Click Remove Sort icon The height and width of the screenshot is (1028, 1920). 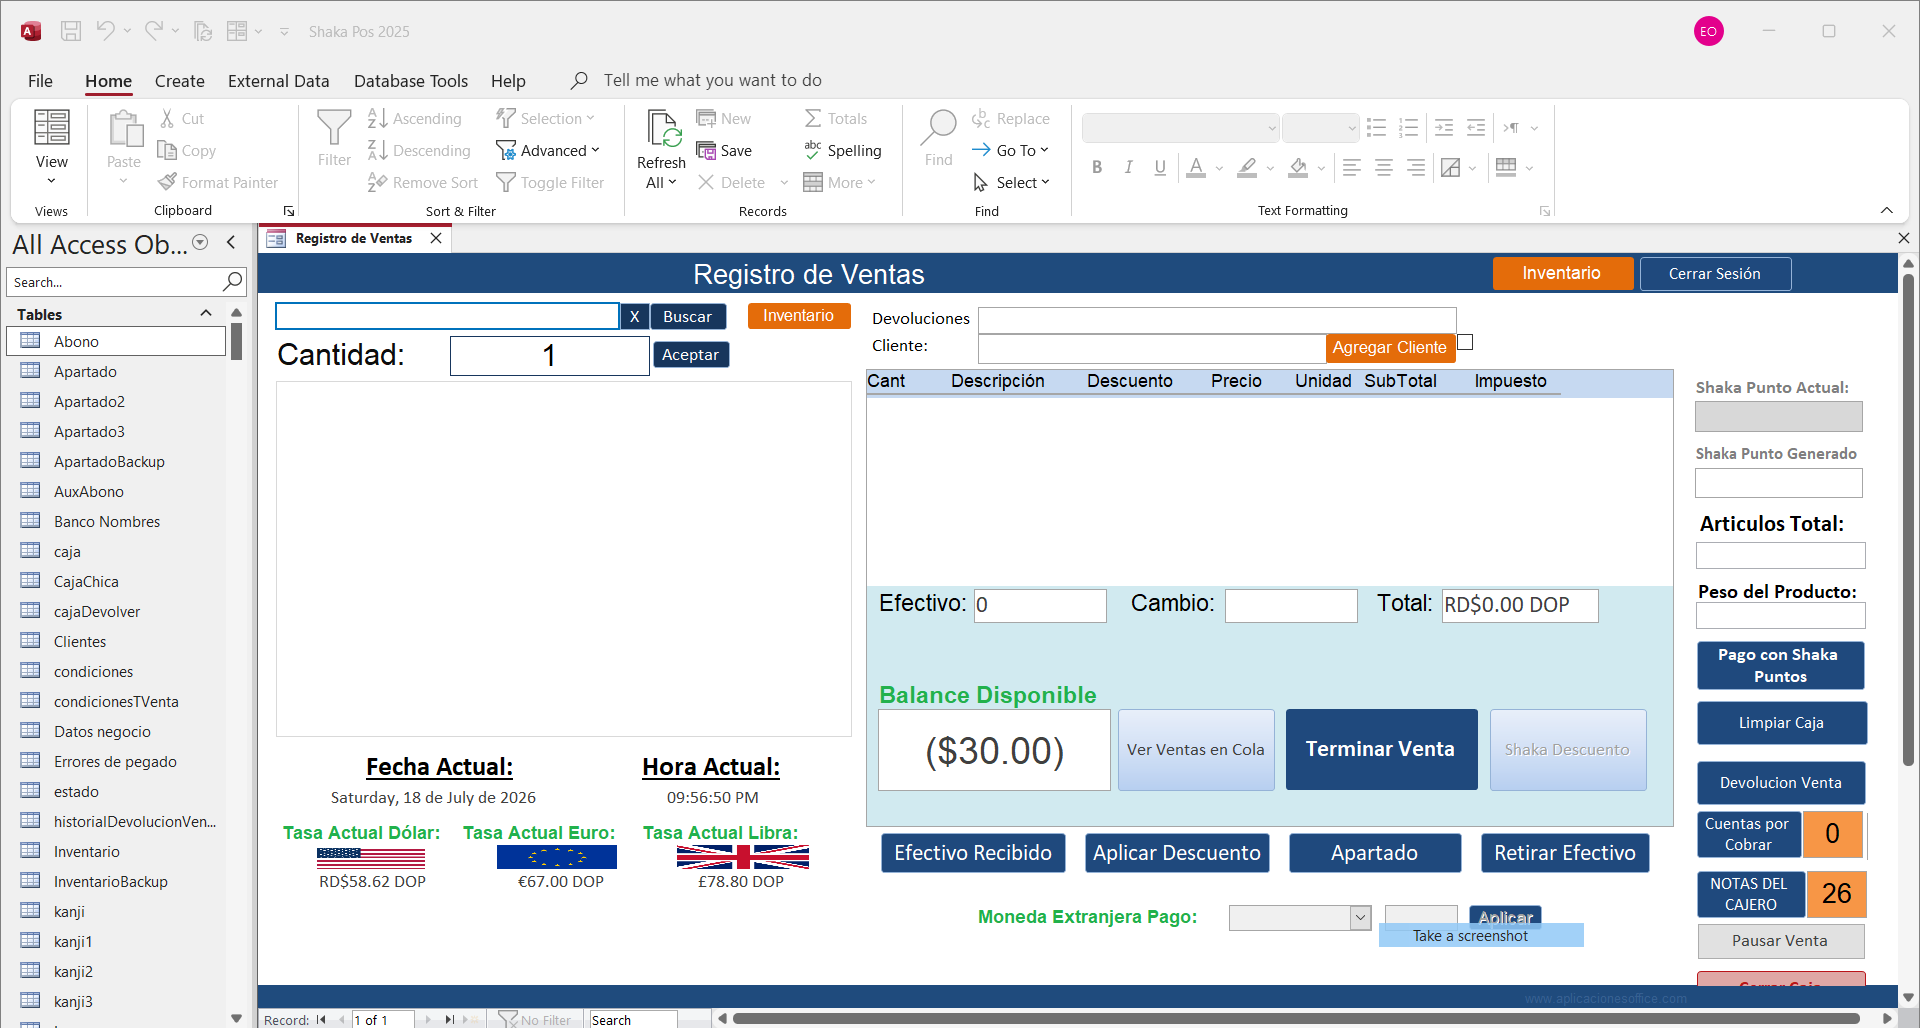tap(377, 182)
